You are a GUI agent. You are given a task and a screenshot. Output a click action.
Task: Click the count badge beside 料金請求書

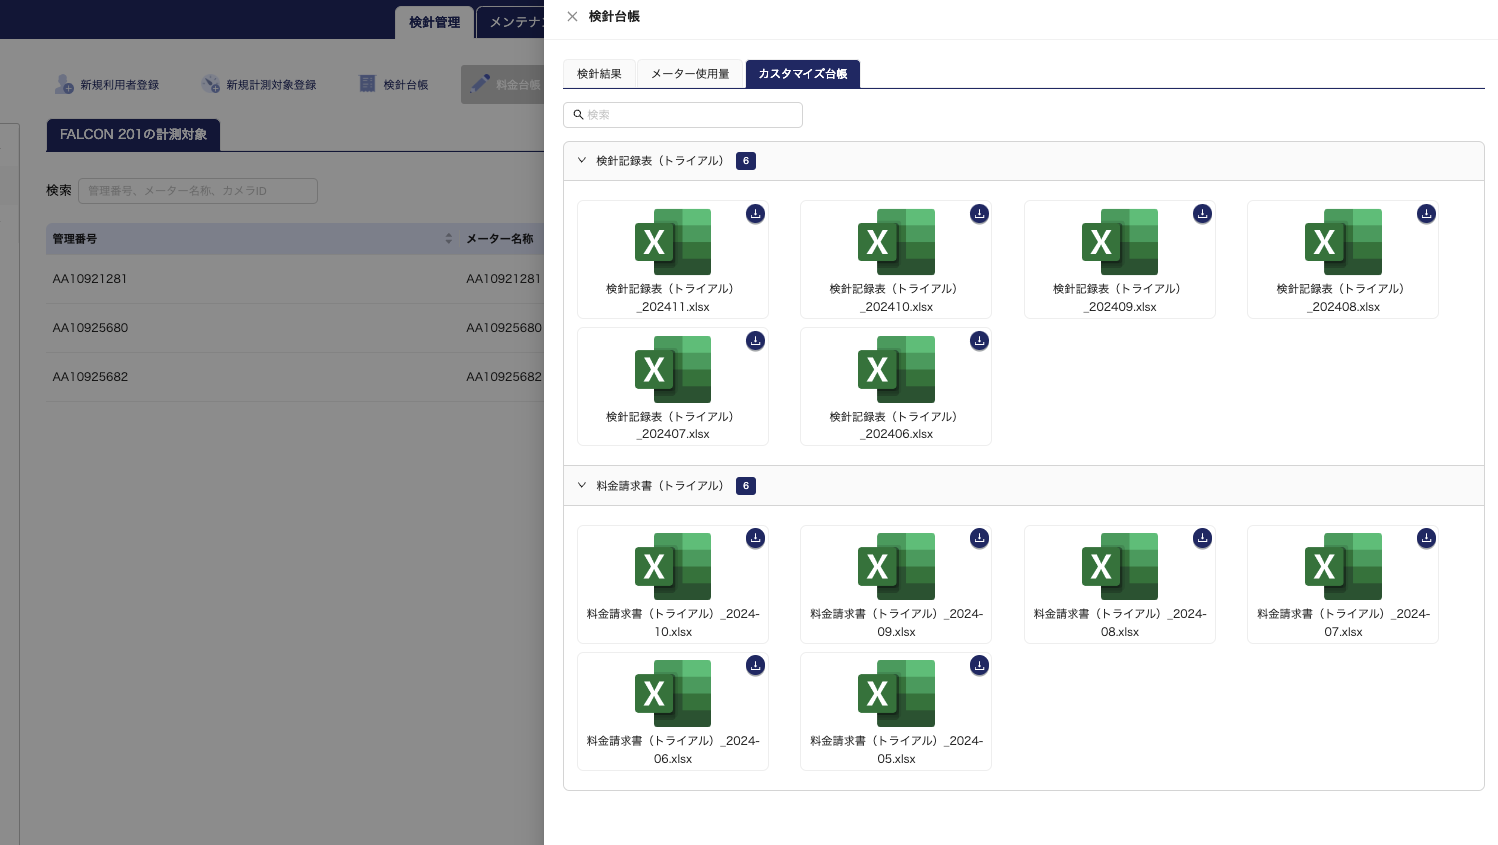746,486
